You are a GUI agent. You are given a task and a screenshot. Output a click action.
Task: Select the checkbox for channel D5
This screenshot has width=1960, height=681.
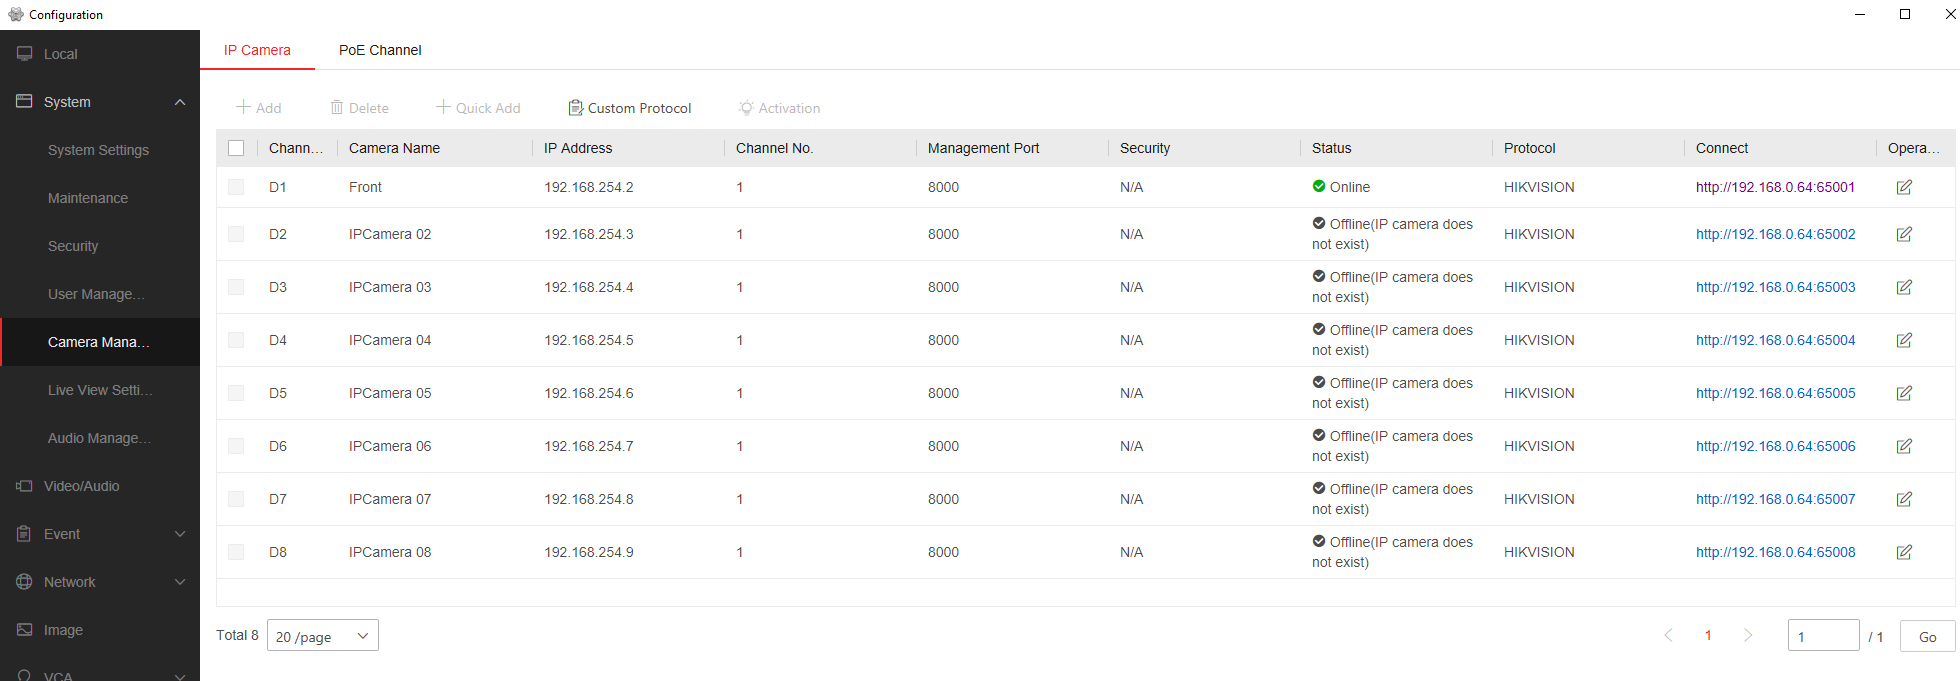[x=236, y=393]
